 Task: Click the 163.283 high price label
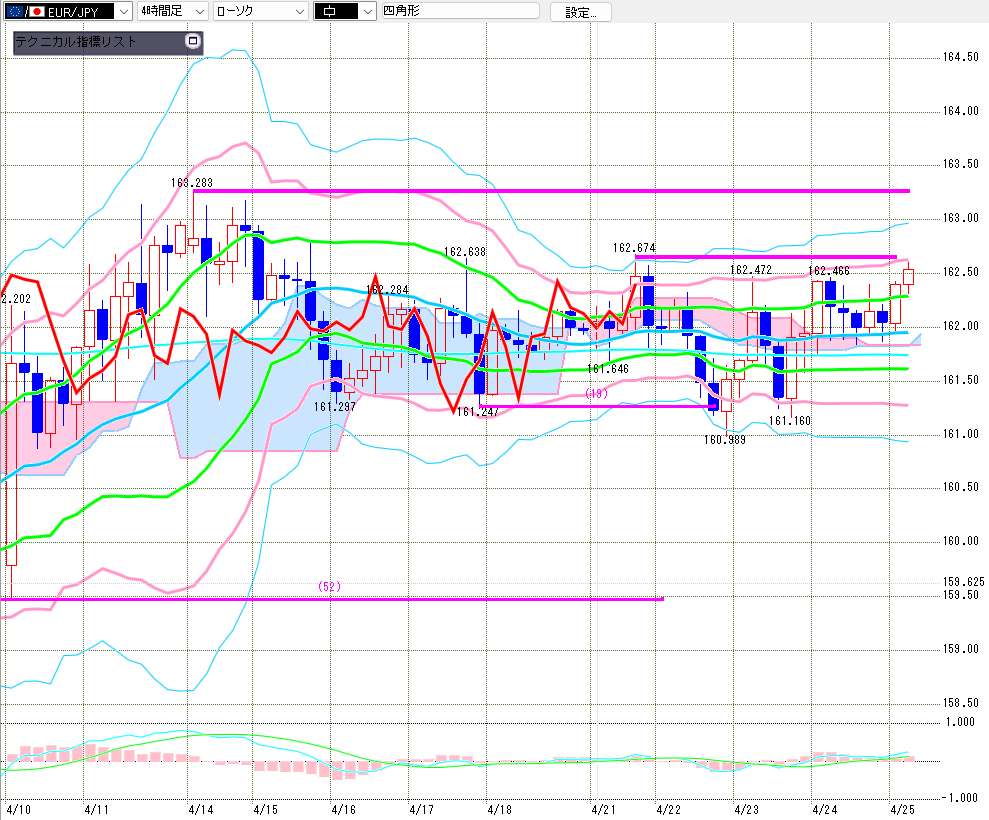tap(192, 182)
